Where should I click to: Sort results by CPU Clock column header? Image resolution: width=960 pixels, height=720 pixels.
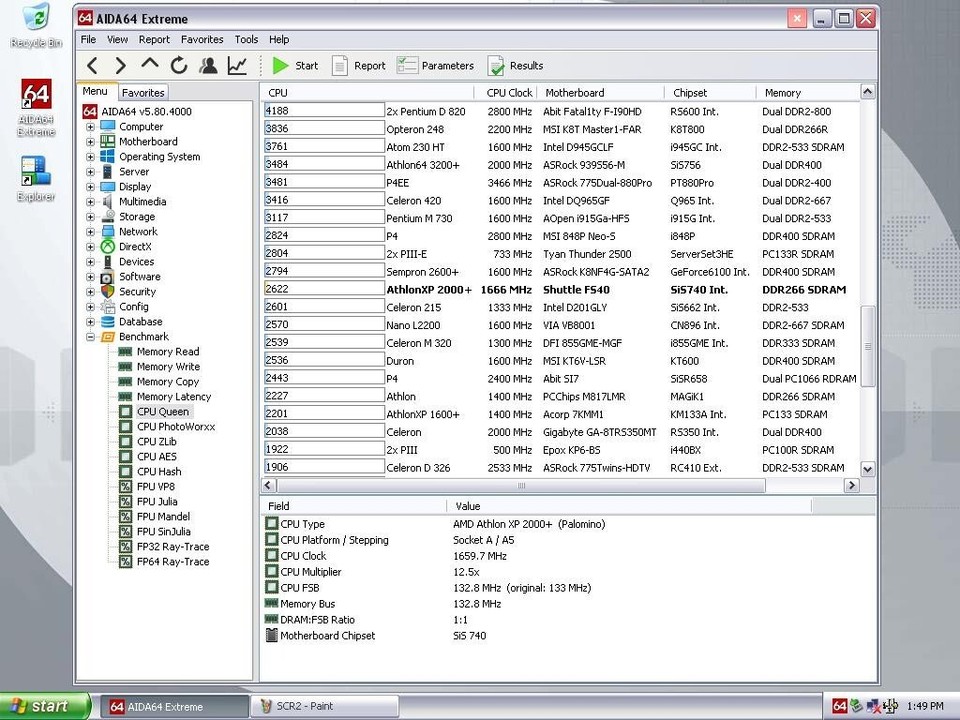pyautogui.click(x=509, y=93)
